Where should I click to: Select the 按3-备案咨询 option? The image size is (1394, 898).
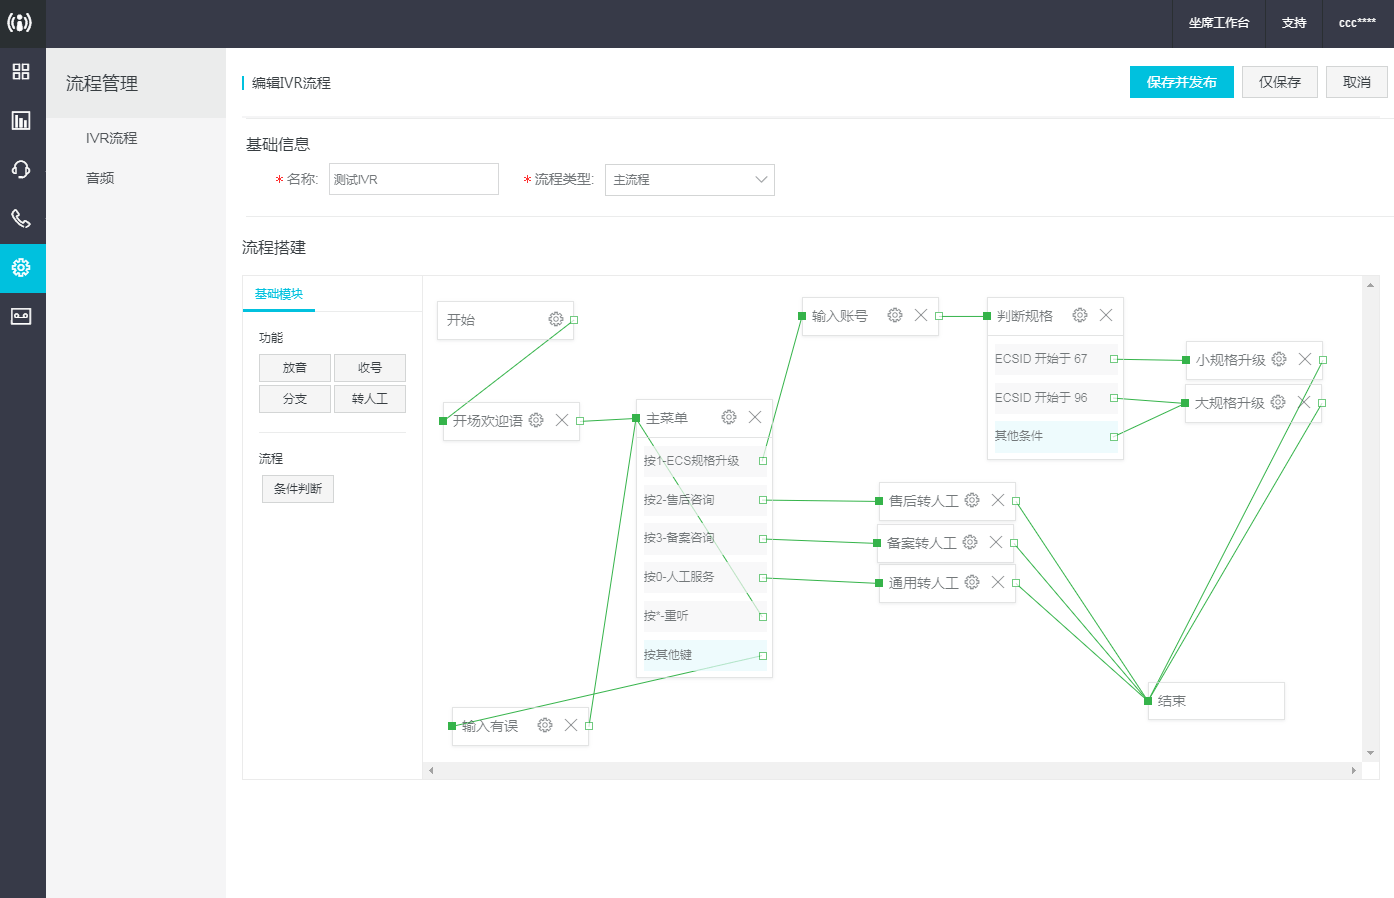[x=704, y=538]
